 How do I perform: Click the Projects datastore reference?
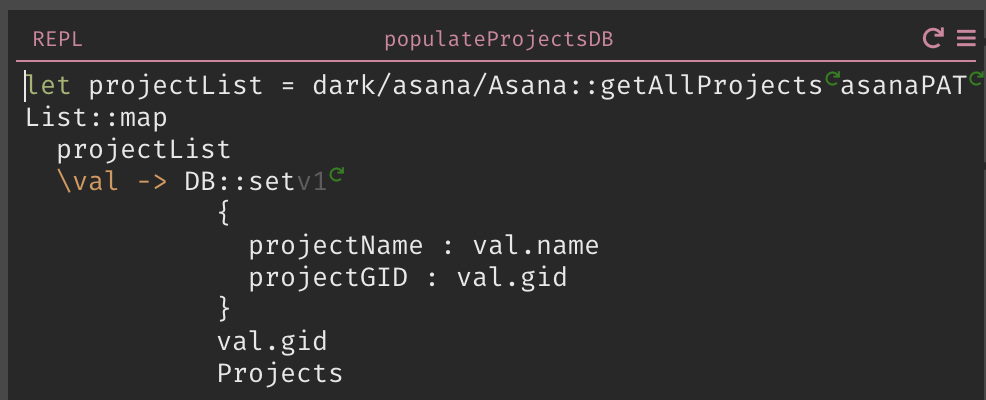(280, 374)
